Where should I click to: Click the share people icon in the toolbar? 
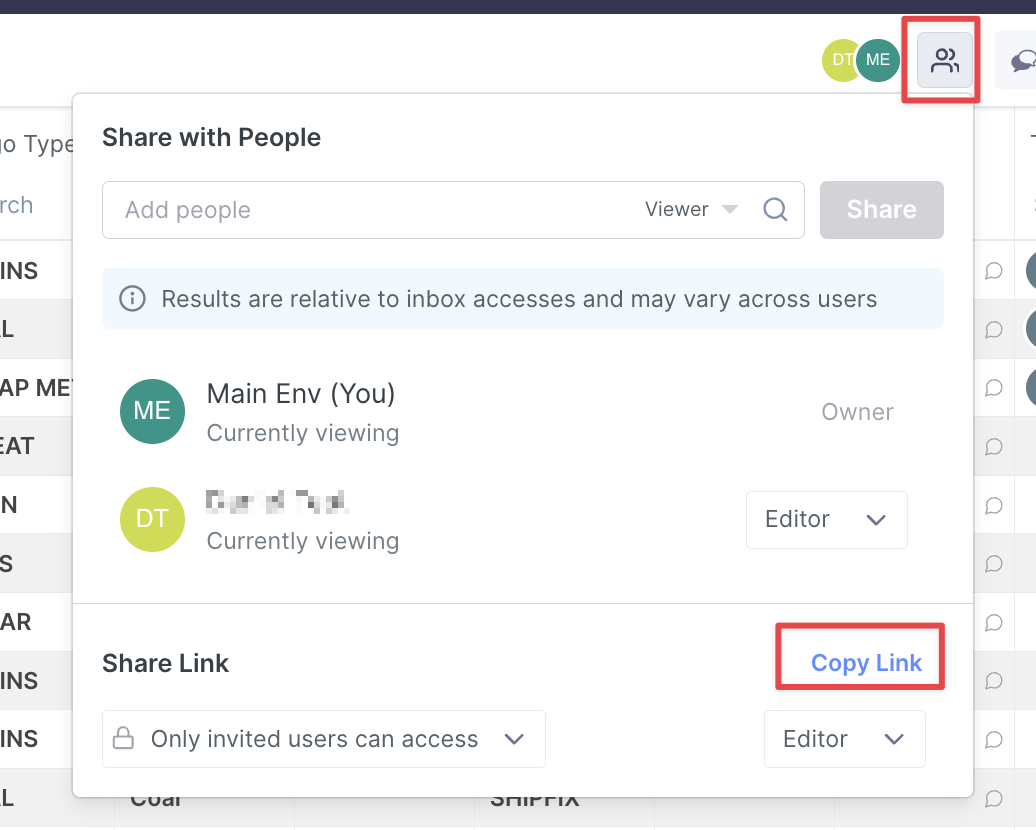(944, 61)
